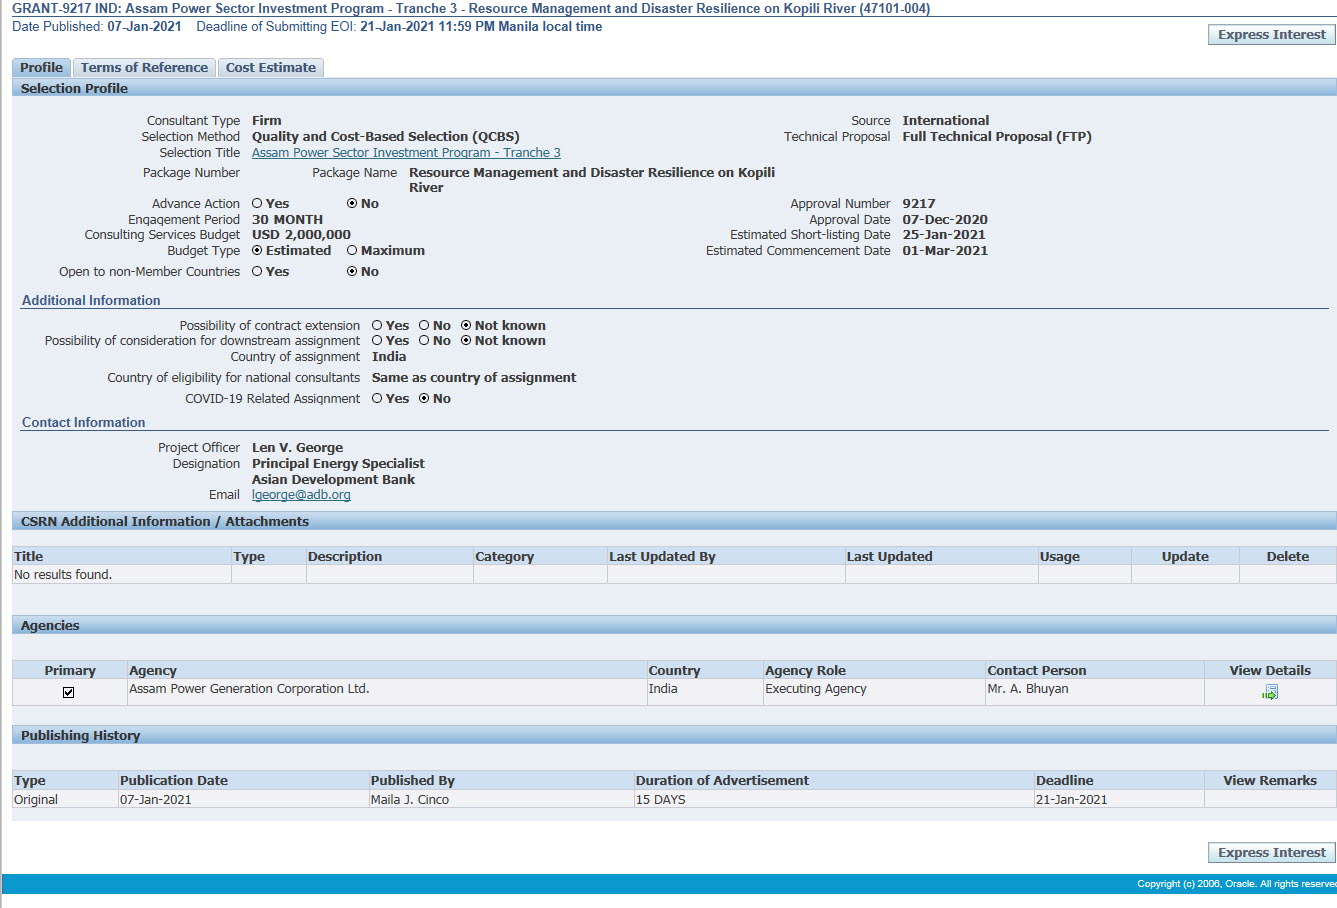Open Assam Power Sector Investment Program link

click(x=406, y=153)
